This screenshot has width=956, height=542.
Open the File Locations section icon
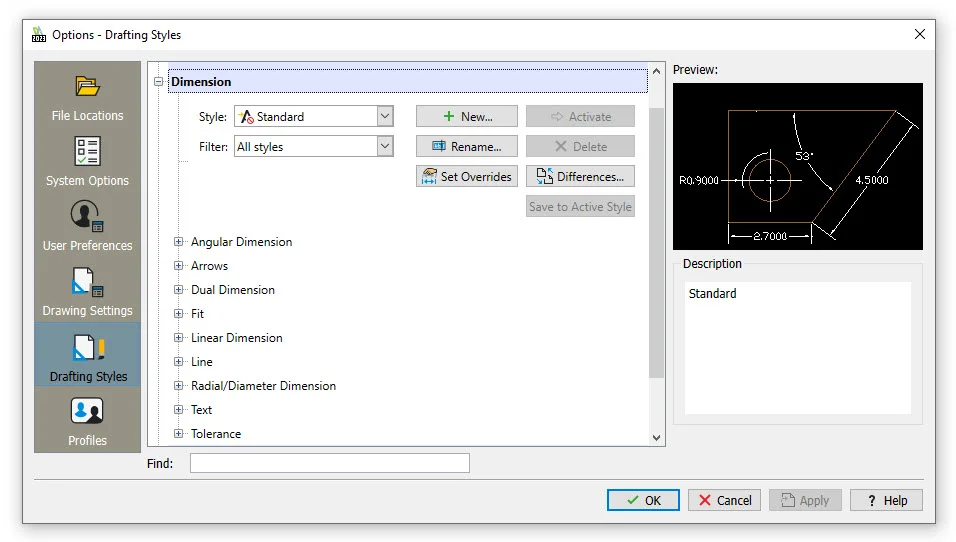(x=88, y=87)
